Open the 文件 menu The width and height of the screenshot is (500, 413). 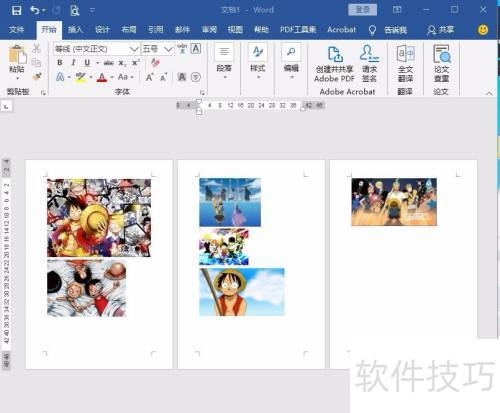(x=16, y=30)
